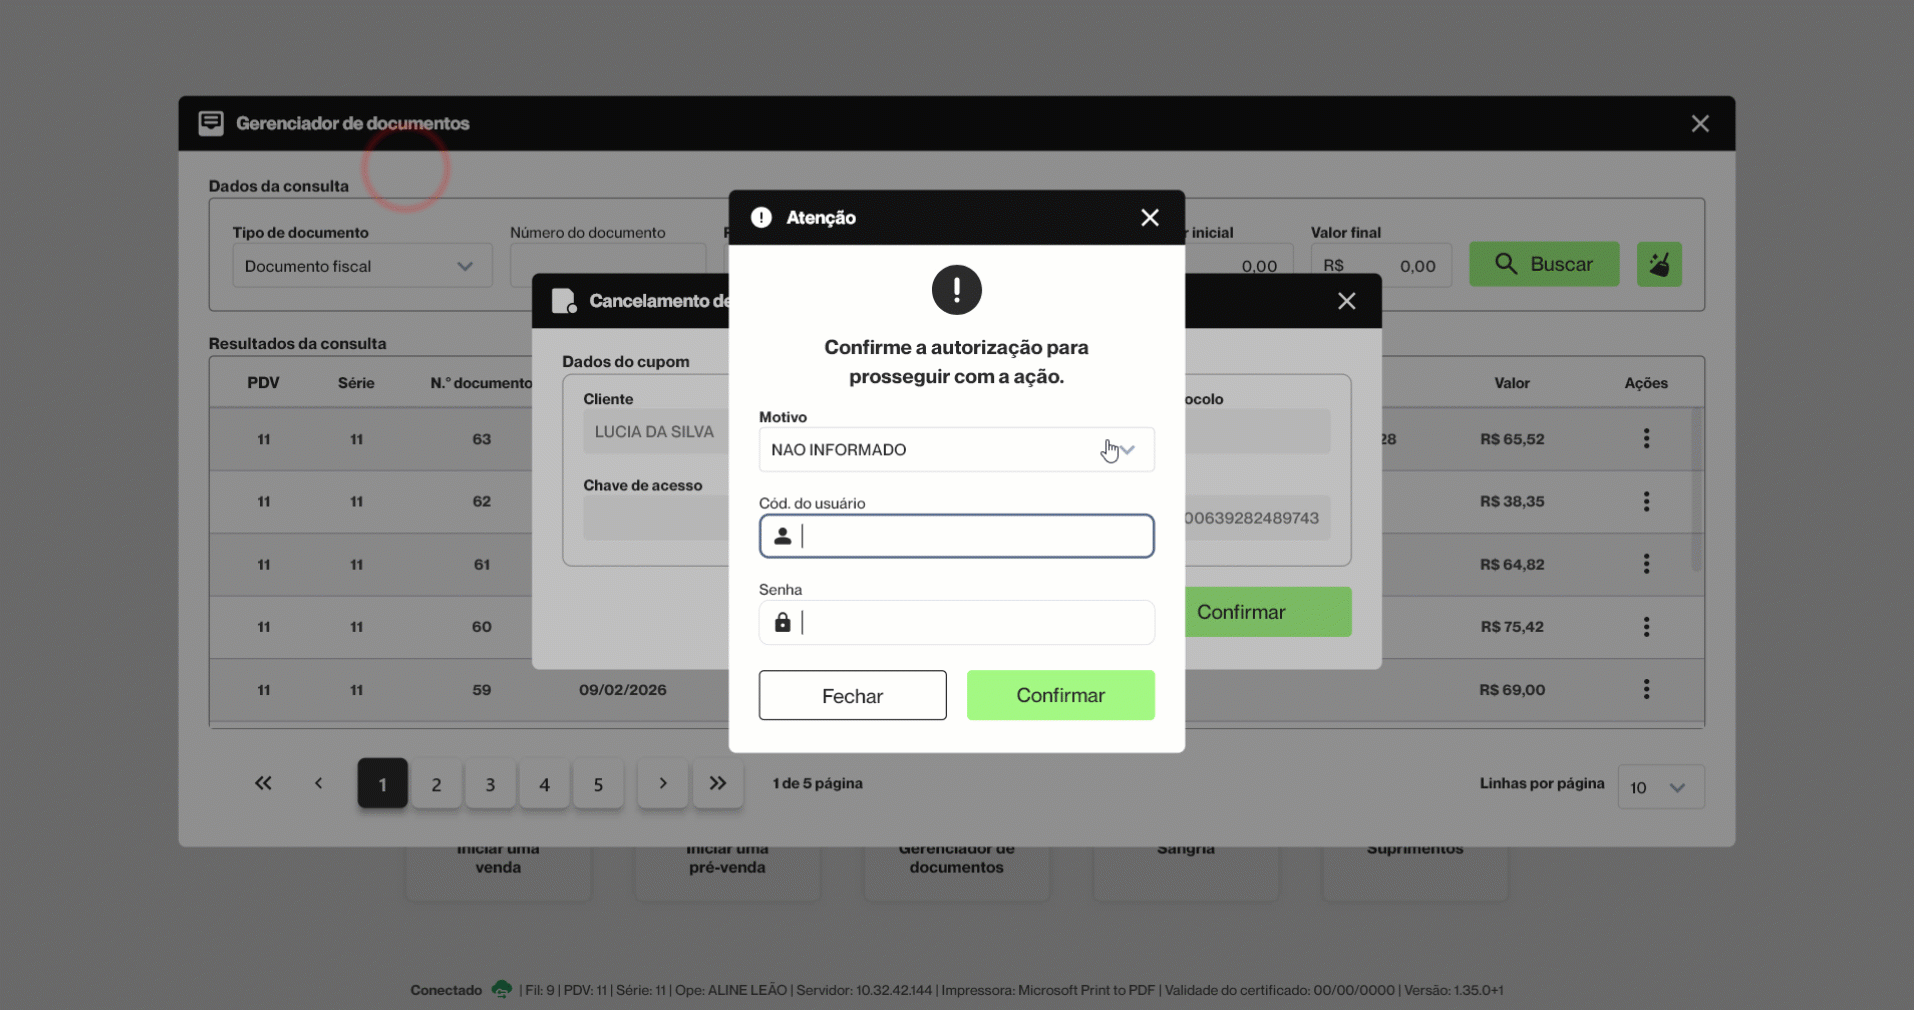Image resolution: width=1914 pixels, height=1010 pixels.
Task: Select document number 62 cell
Action: point(482,502)
